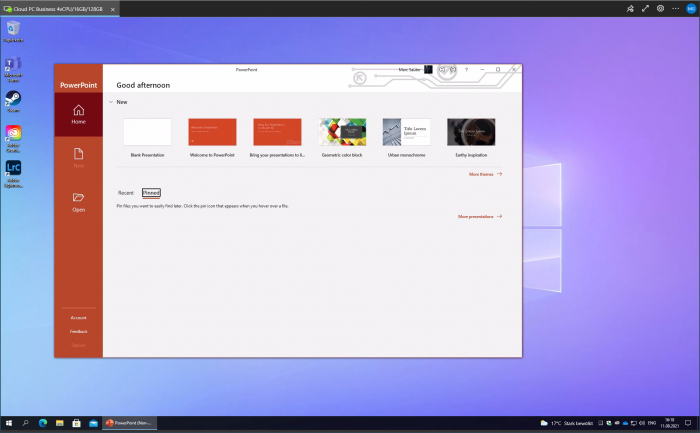Follow the More themes link
Image resolution: width=700 pixels, height=433 pixels.
485,174
